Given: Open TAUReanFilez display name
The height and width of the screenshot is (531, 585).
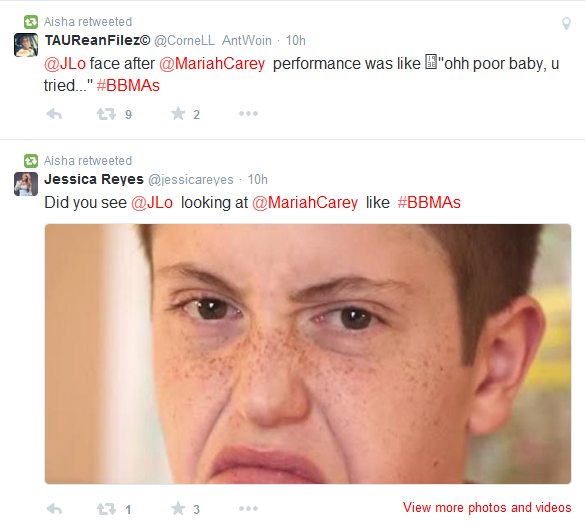Looking at the screenshot, I should pos(97,40).
